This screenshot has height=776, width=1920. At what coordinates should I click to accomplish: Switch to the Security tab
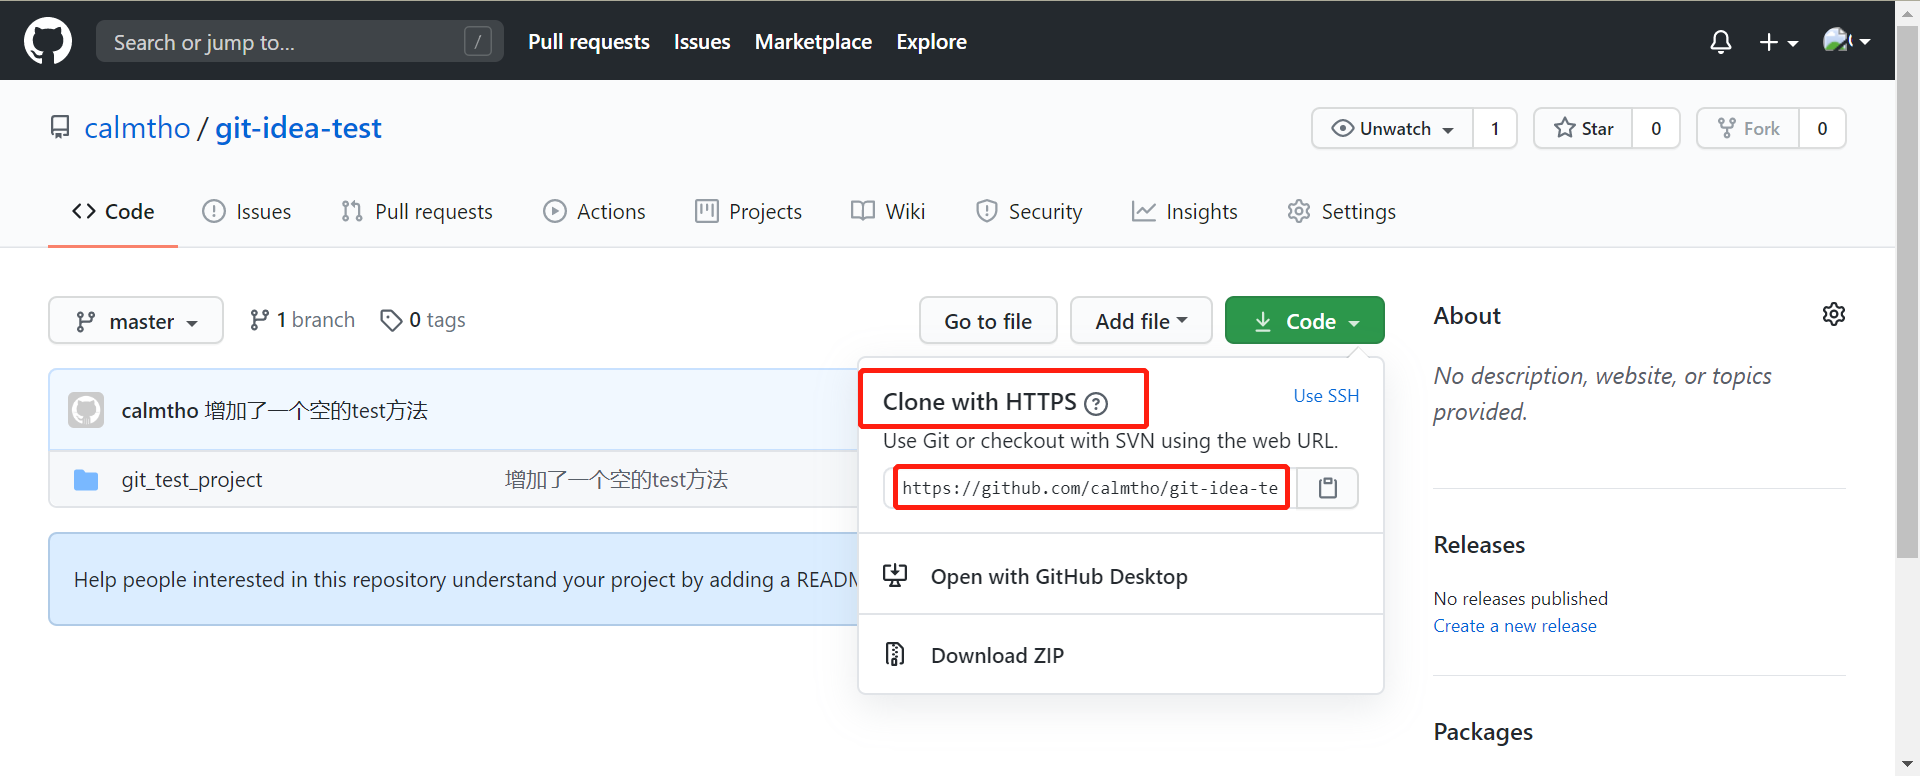[x=1029, y=212]
